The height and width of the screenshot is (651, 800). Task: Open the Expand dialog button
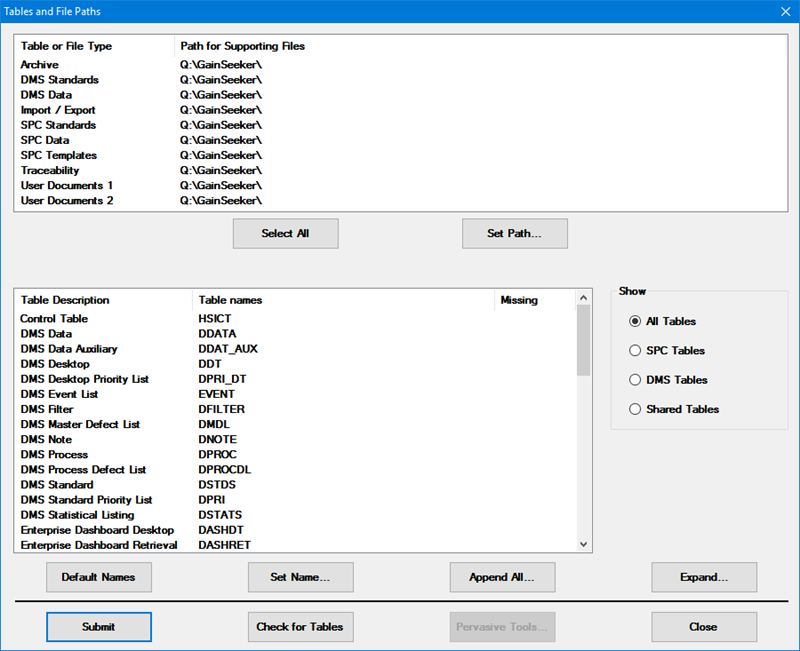tap(704, 577)
